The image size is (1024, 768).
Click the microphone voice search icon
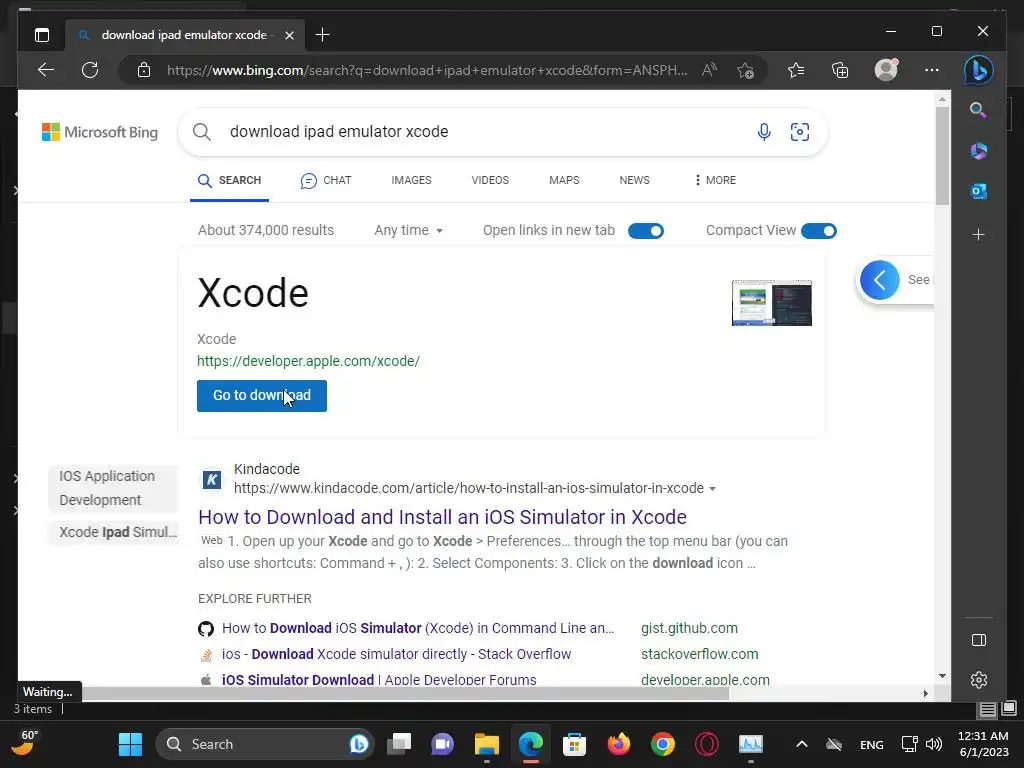click(x=763, y=132)
